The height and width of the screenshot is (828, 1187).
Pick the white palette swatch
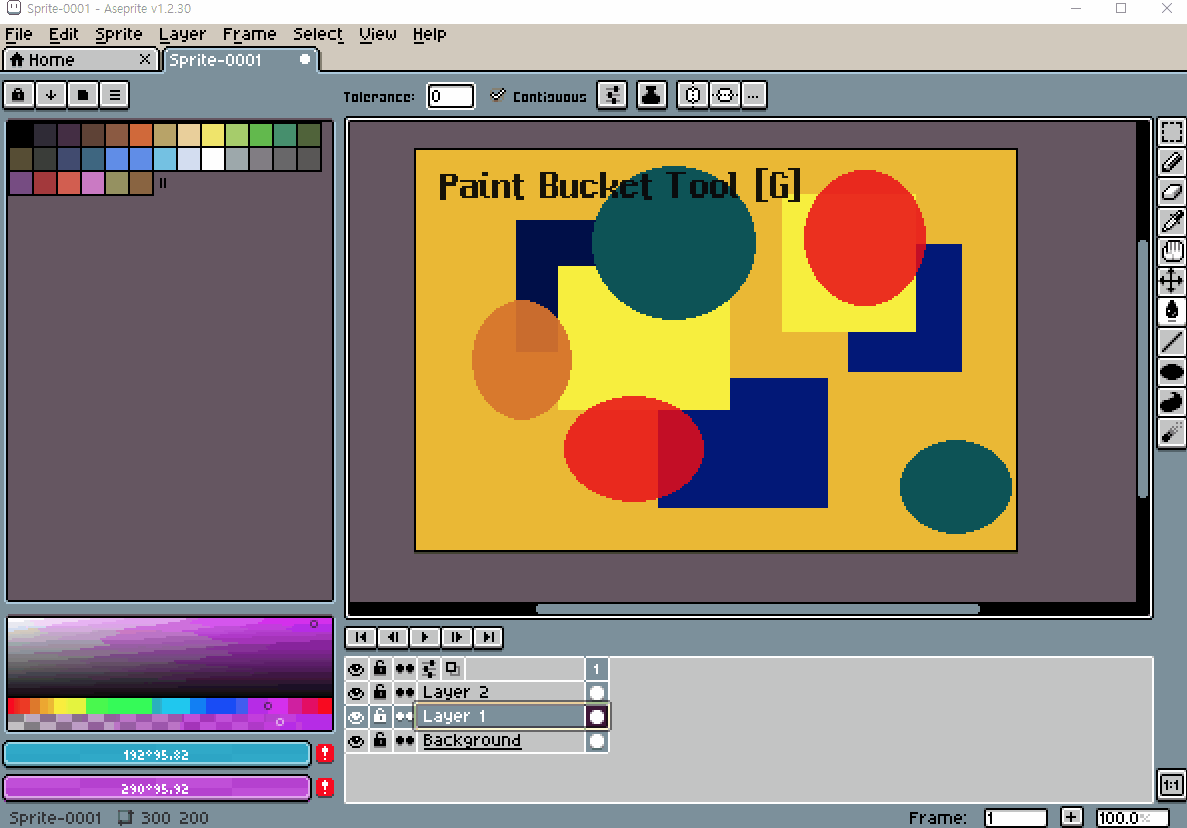click(213, 159)
